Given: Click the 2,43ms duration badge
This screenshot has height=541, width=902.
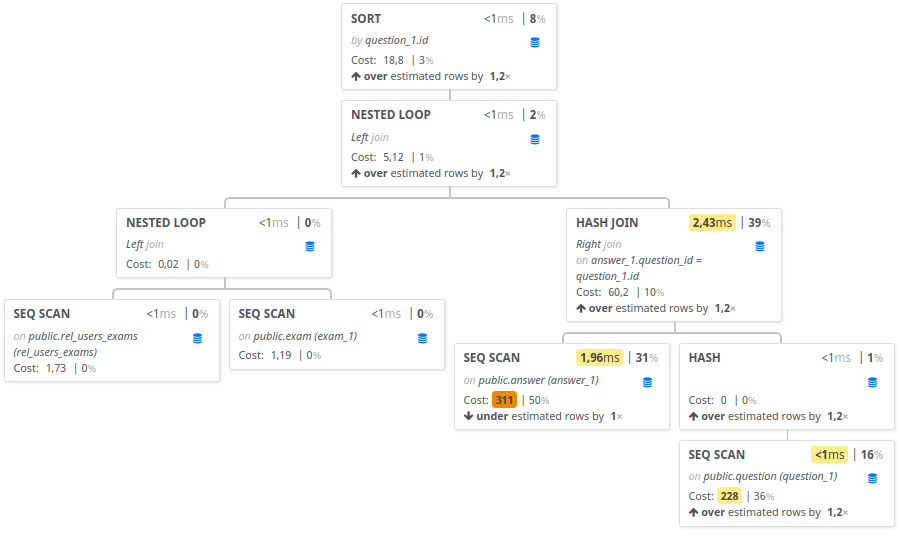Looking at the screenshot, I should click(x=712, y=223).
